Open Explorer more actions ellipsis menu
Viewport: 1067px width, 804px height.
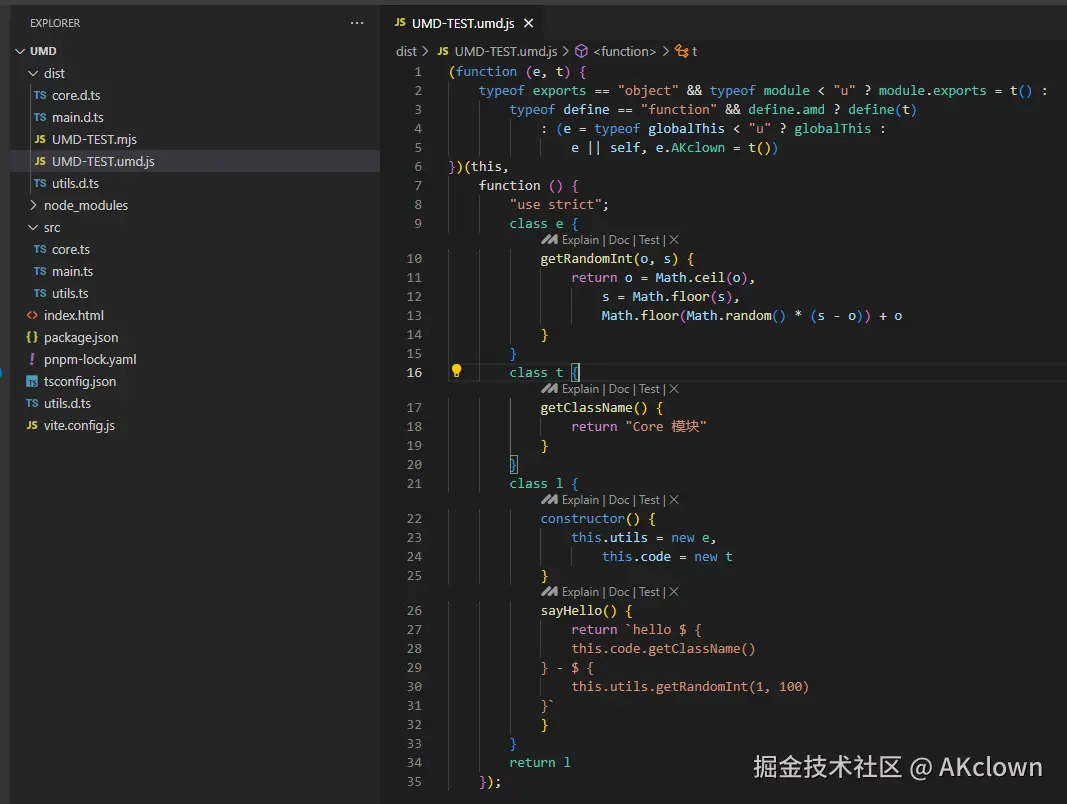pyautogui.click(x=357, y=23)
